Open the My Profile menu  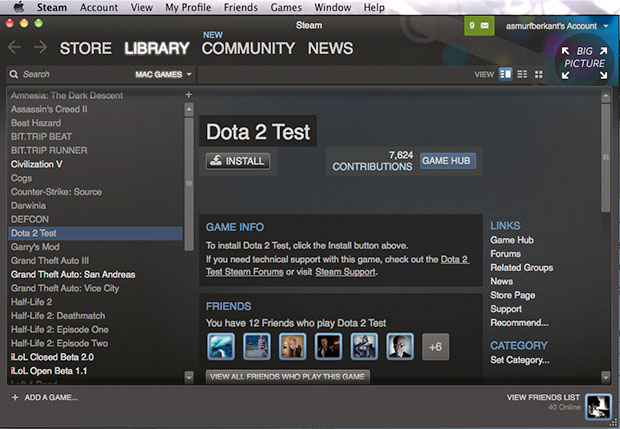point(188,7)
